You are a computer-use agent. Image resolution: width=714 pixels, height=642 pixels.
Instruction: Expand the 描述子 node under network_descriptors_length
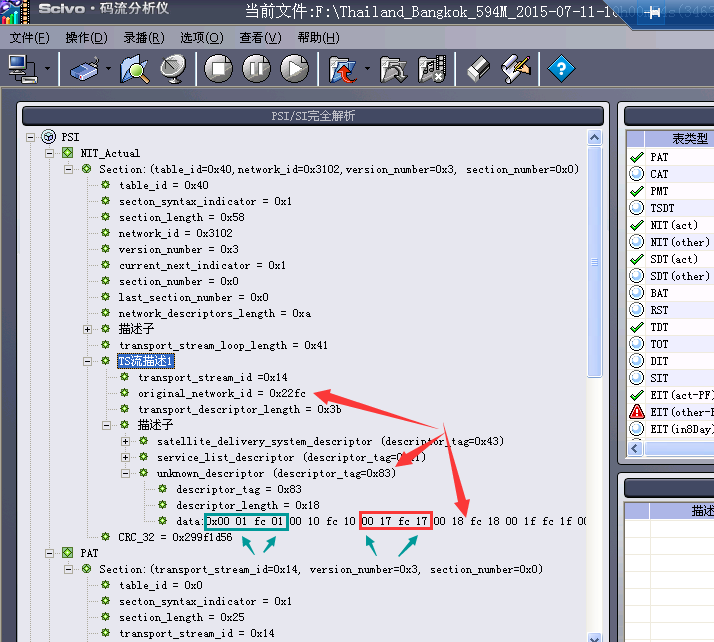pos(87,329)
